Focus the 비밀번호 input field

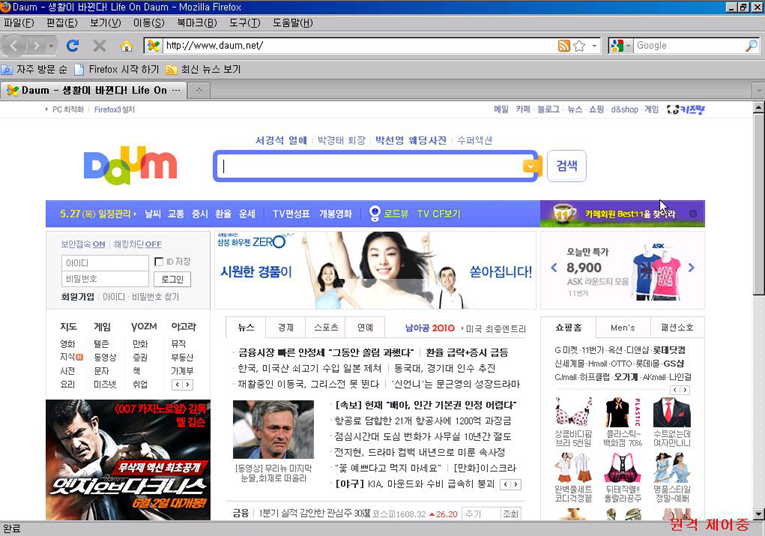(x=105, y=279)
